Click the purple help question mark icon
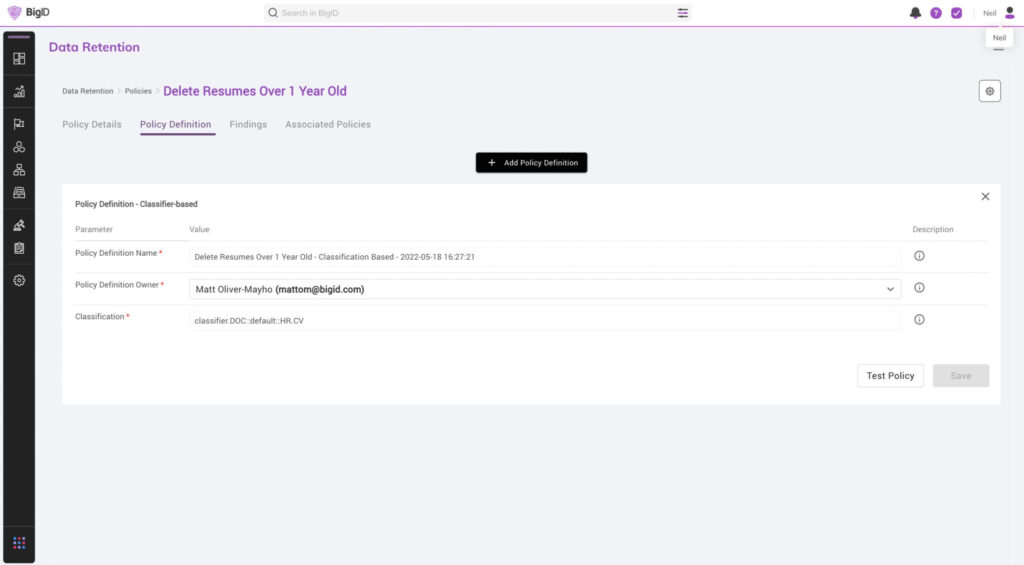Image resolution: width=1024 pixels, height=565 pixels. tap(936, 13)
